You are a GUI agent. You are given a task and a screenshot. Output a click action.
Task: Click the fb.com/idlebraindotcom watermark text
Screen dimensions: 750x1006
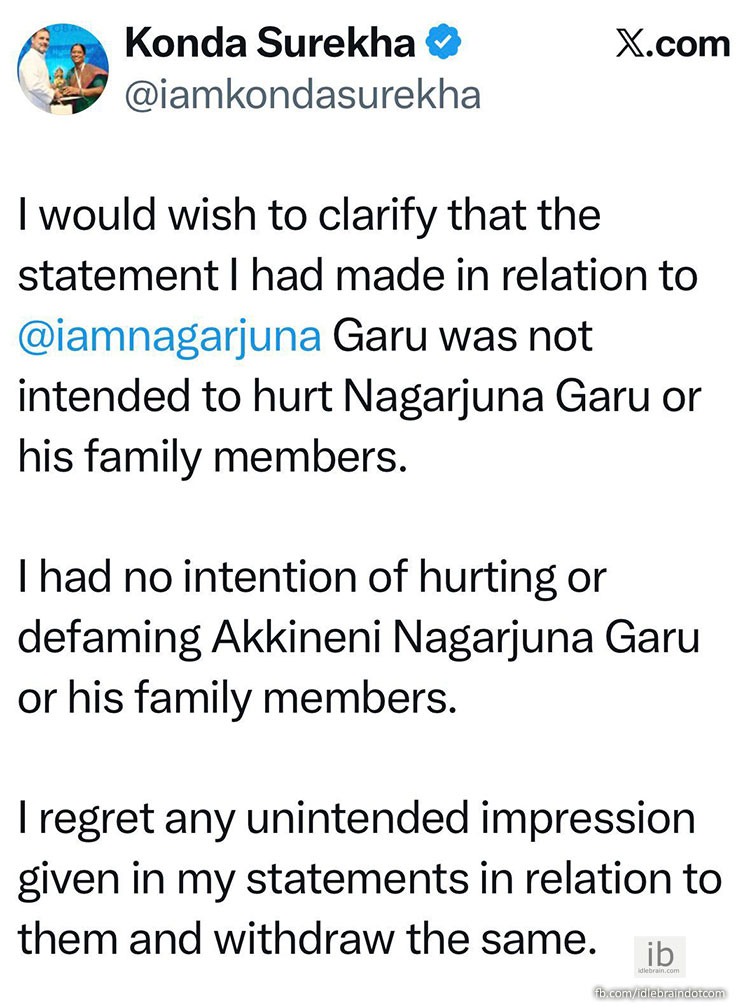point(672,993)
